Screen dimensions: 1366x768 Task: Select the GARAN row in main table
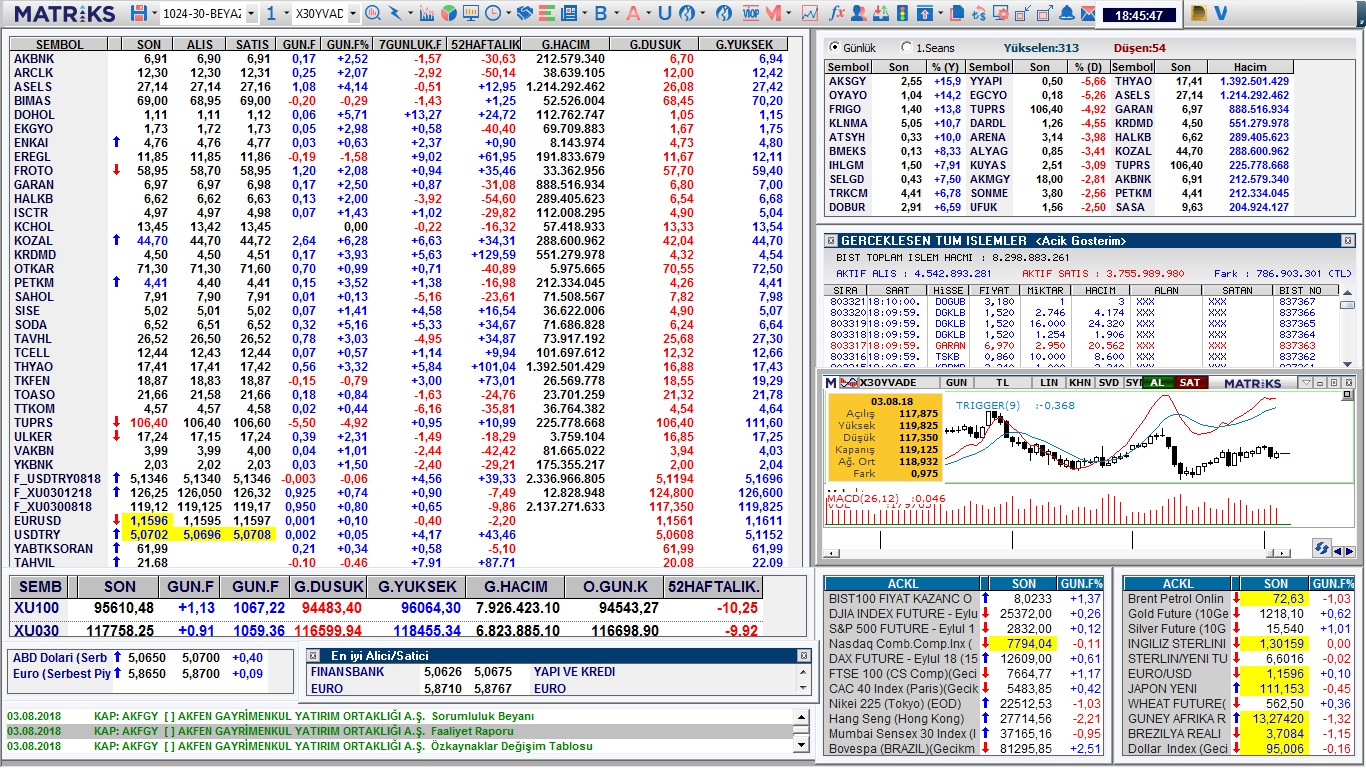click(398, 185)
